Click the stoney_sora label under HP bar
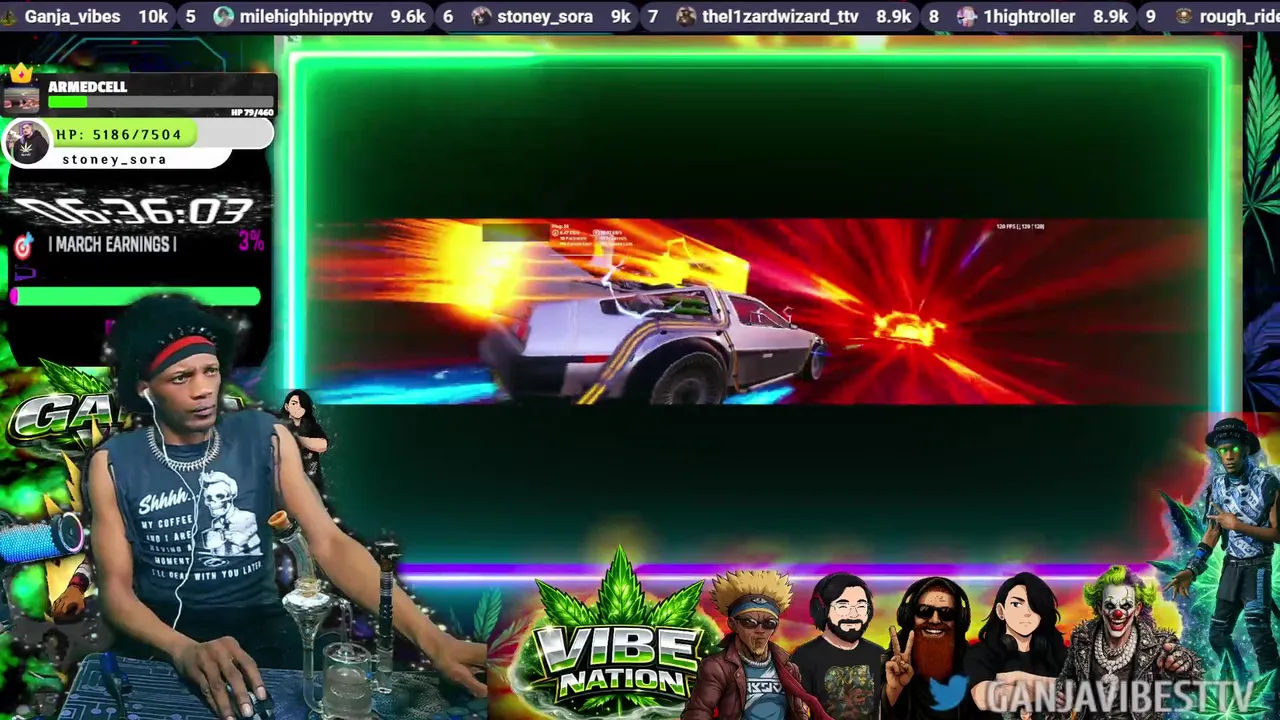Screen dimensions: 1280x720 (x=114, y=159)
